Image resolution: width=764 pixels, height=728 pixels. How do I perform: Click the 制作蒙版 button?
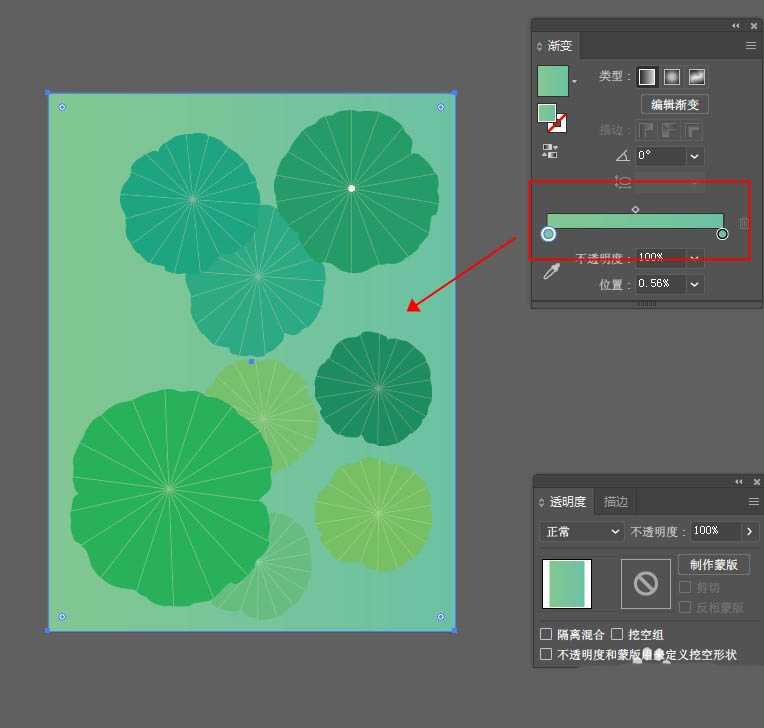(x=713, y=565)
